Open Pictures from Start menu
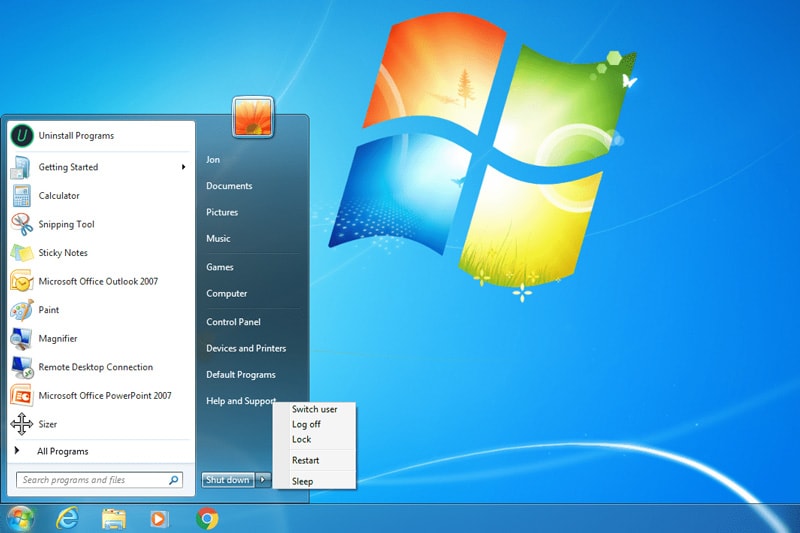This screenshot has width=800, height=533. click(x=222, y=212)
